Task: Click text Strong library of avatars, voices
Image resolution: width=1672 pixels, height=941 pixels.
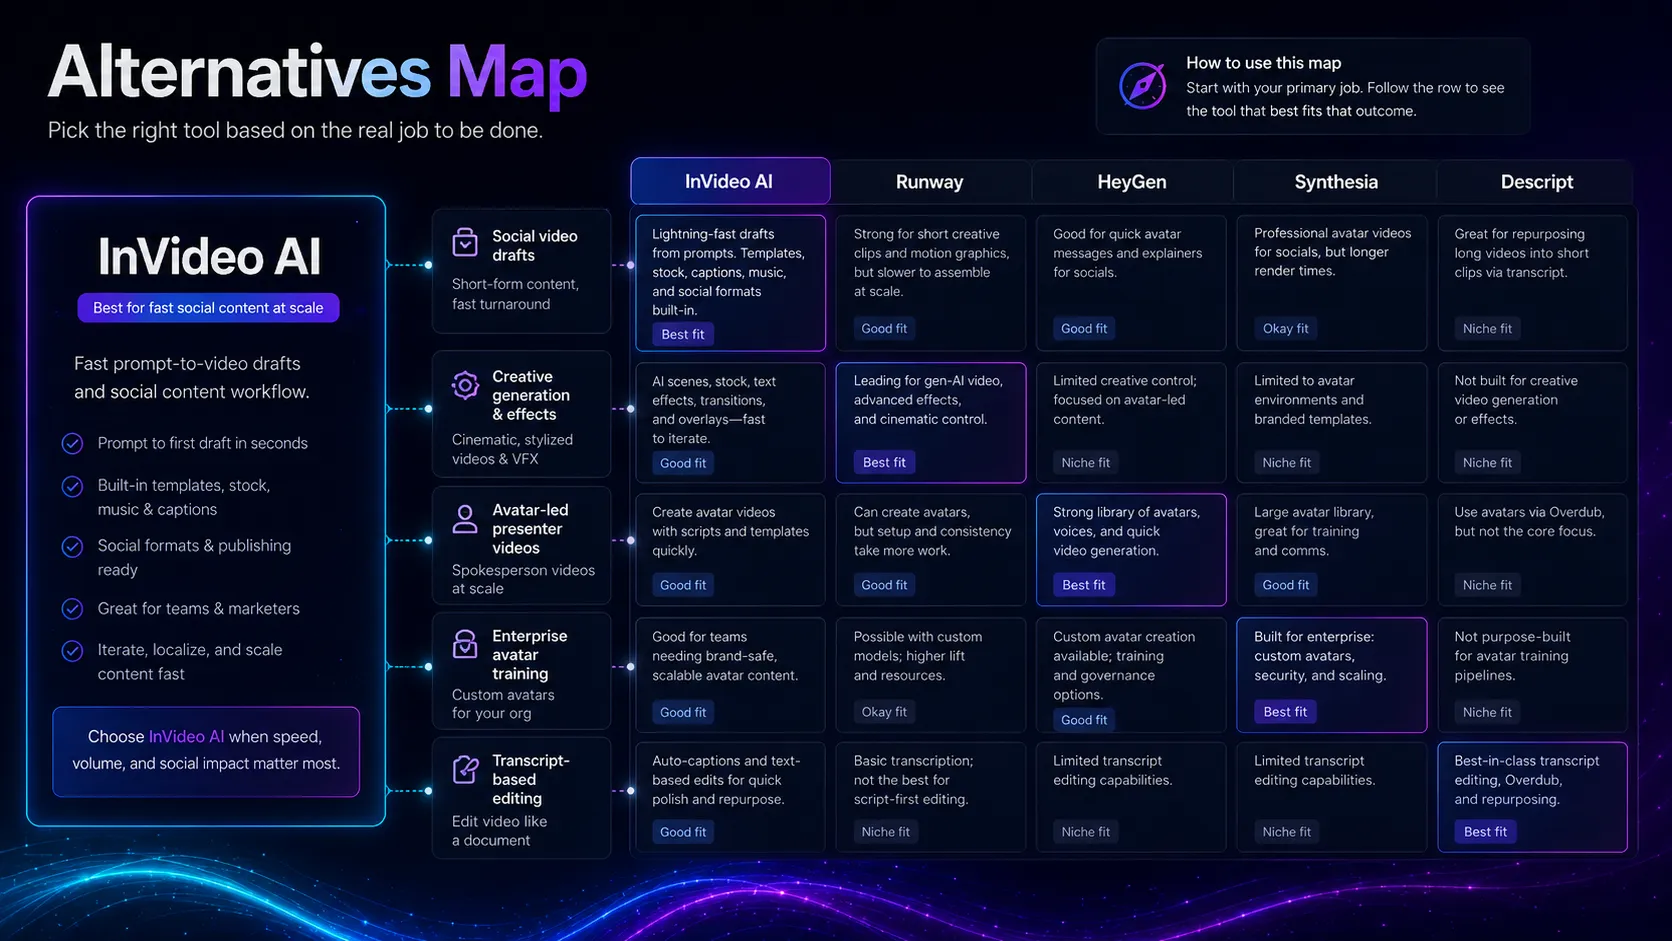Action: coord(1126,531)
